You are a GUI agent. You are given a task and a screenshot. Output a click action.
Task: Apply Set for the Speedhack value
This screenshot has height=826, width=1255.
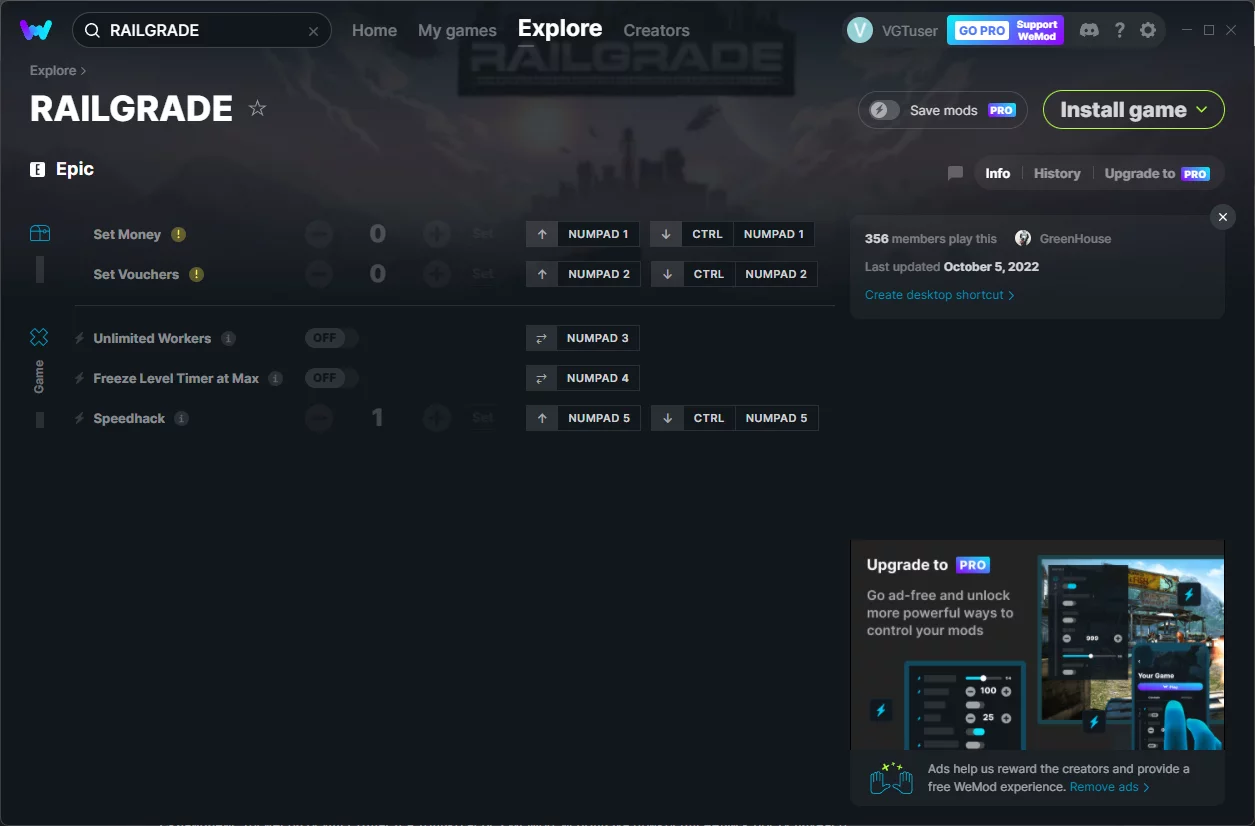click(483, 418)
